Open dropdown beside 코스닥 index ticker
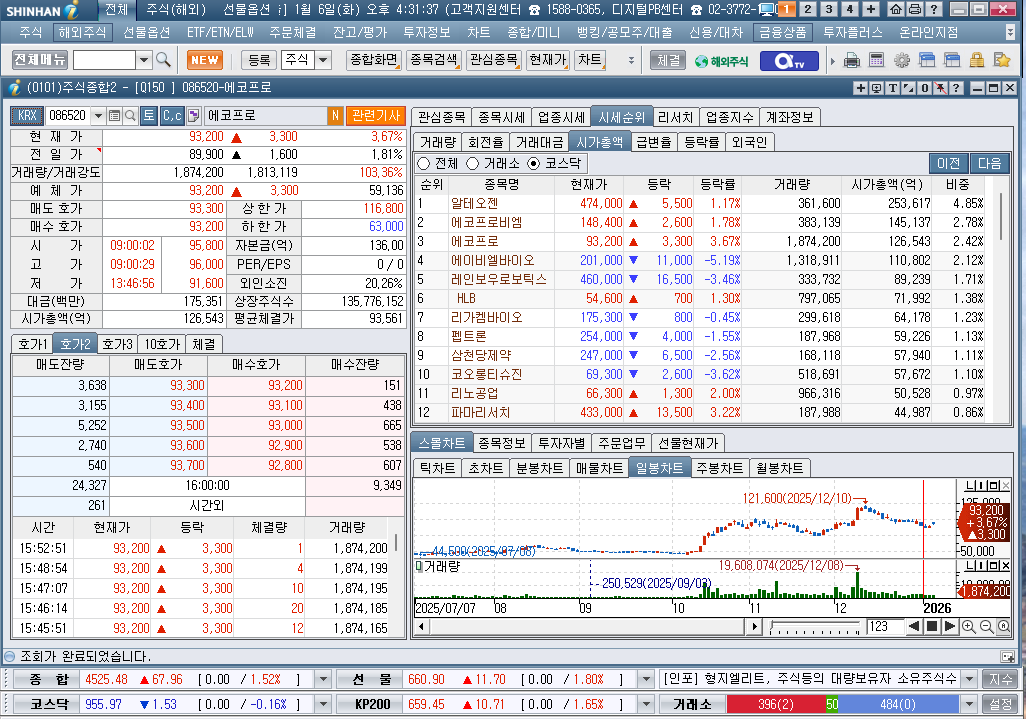 [323, 704]
